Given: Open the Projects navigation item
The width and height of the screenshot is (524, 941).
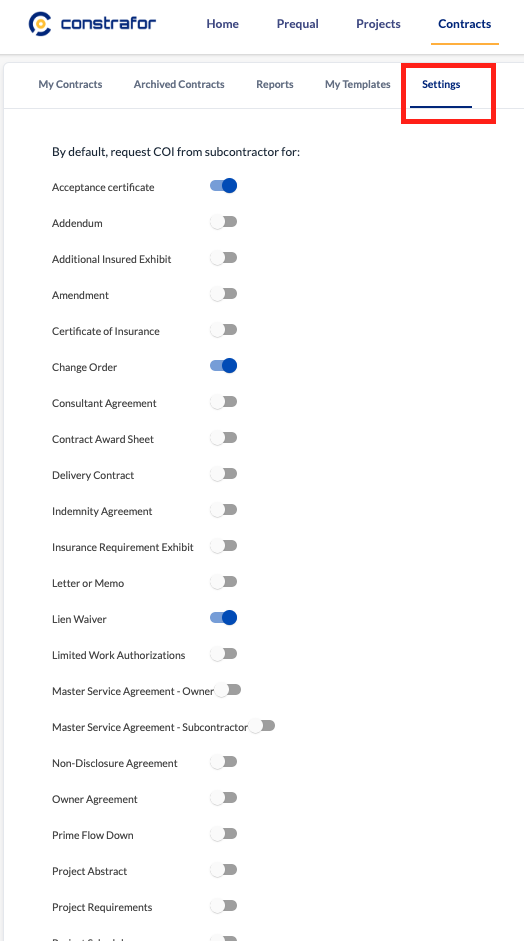Looking at the screenshot, I should tap(378, 24).
